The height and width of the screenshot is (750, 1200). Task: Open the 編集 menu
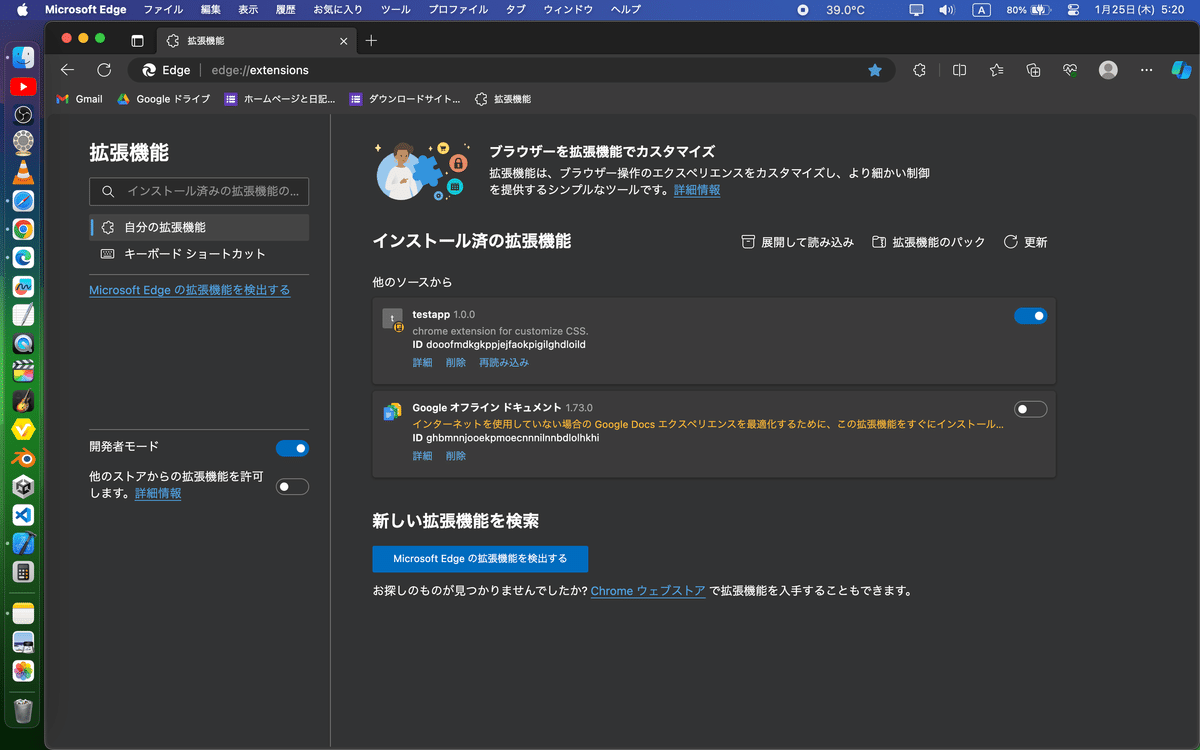coord(211,10)
